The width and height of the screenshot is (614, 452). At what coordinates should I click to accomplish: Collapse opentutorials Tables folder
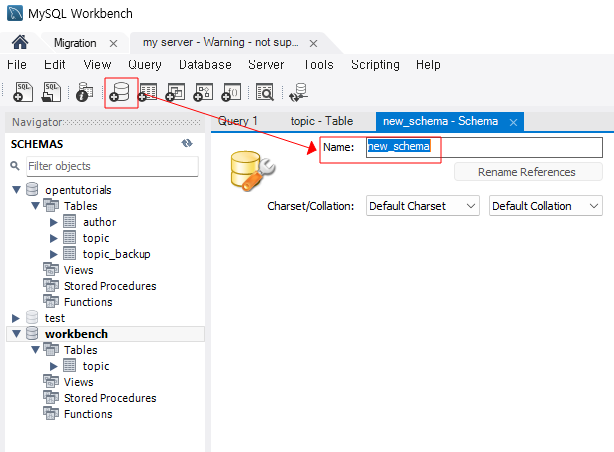(35, 206)
